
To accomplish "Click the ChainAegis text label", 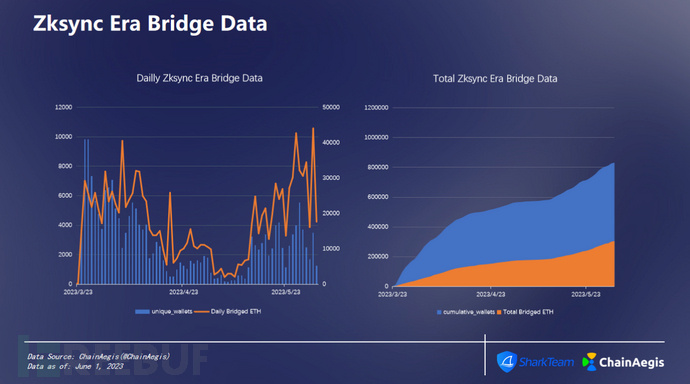I will pyautogui.click(x=631, y=362).
